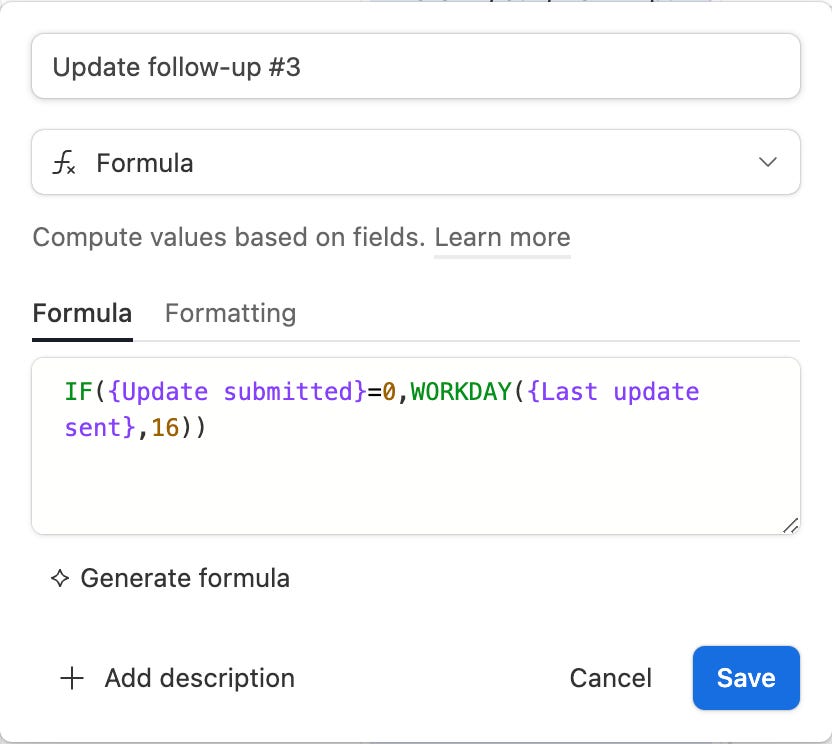The width and height of the screenshot is (832, 744).
Task: Click the number 16 in the formula
Action: pyautogui.click(x=164, y=429)
